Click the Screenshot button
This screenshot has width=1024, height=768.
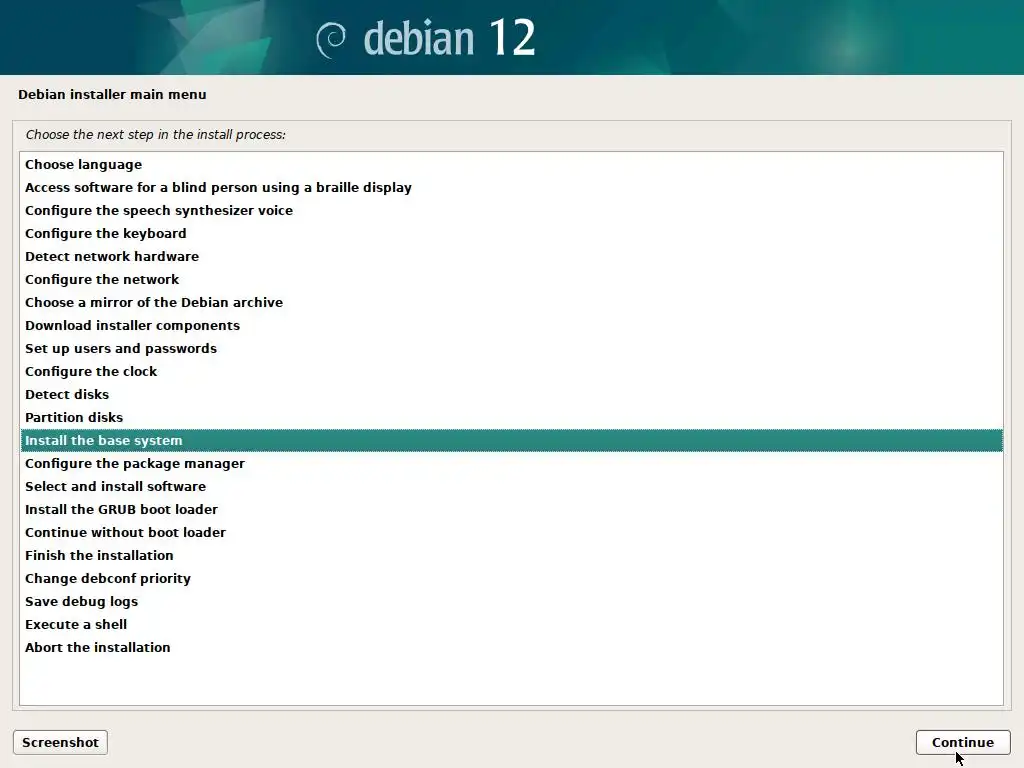[60, 743]
